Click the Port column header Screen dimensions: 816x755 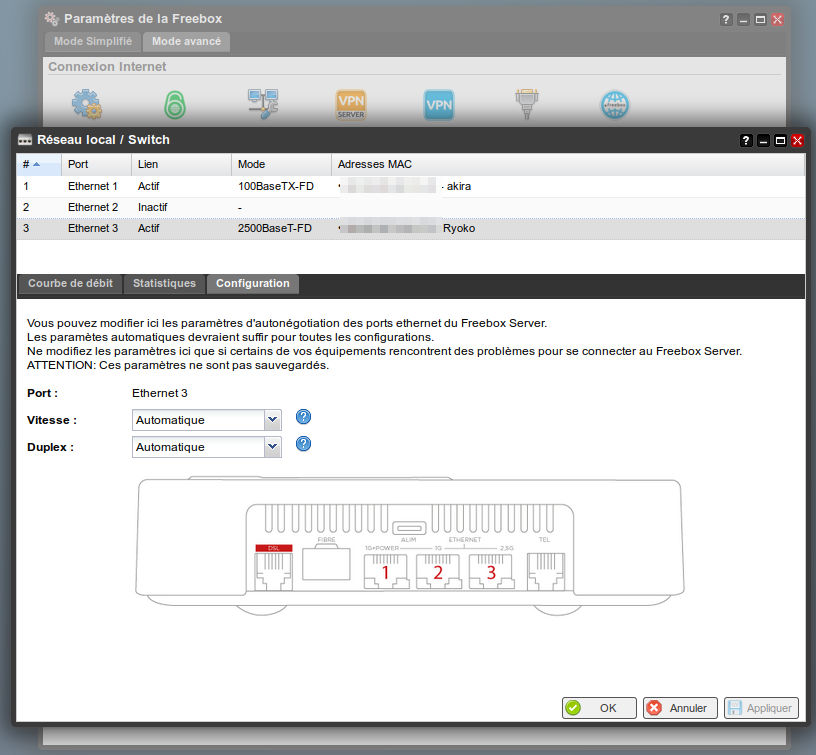point(96,164)
